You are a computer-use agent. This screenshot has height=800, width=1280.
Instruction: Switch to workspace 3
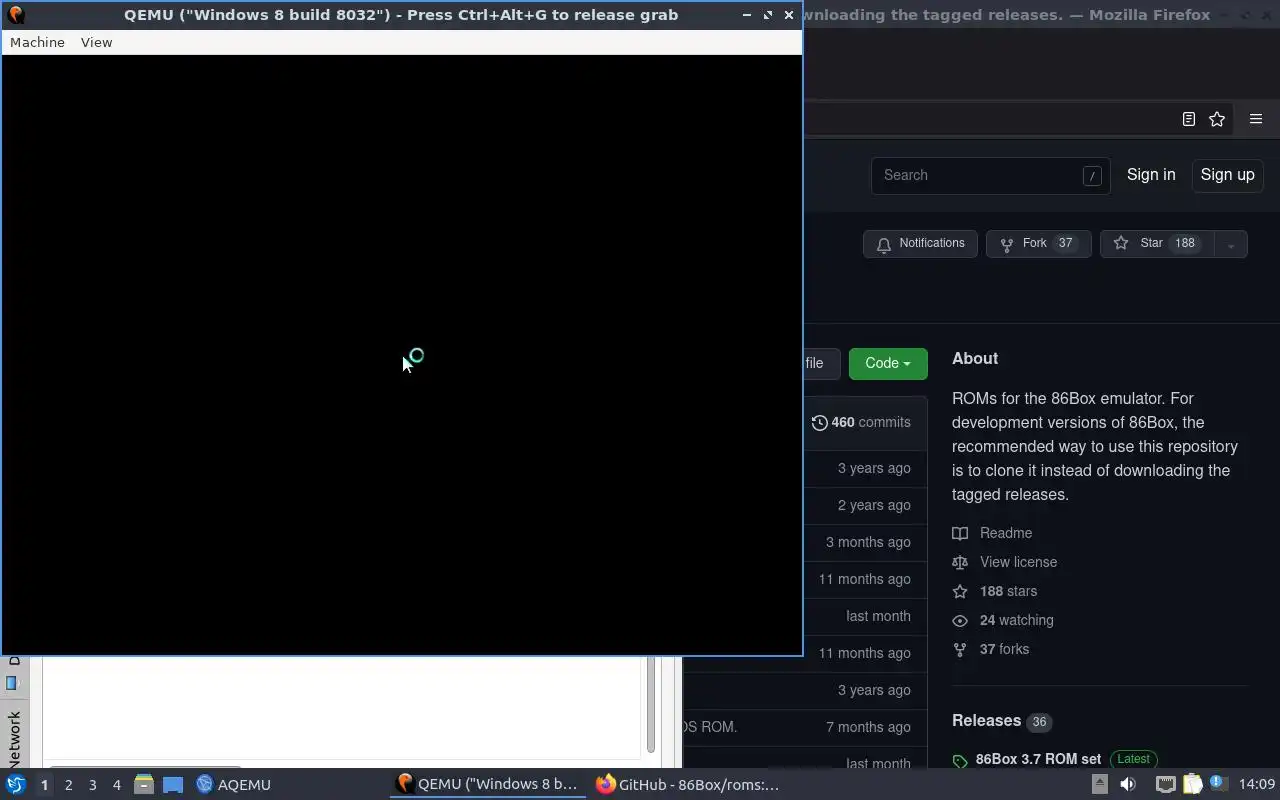(x=92, y=785)
